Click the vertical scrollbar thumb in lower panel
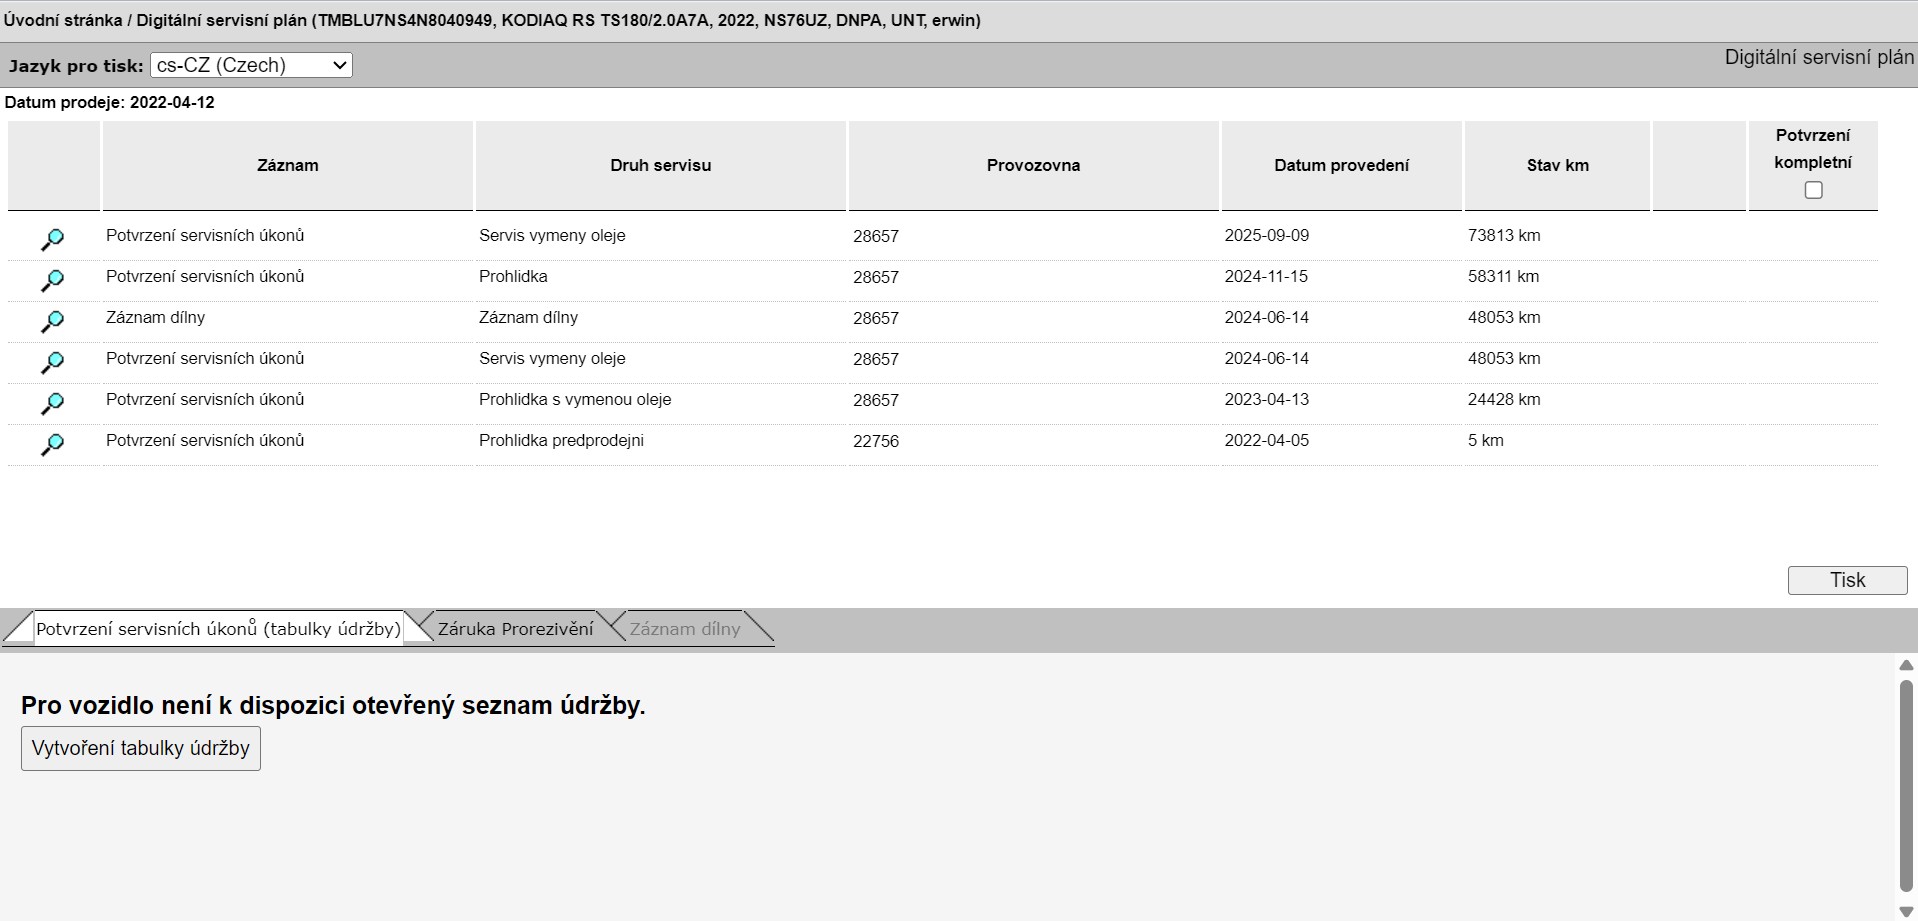The image size is (1918, 921). pos(1906,785)
